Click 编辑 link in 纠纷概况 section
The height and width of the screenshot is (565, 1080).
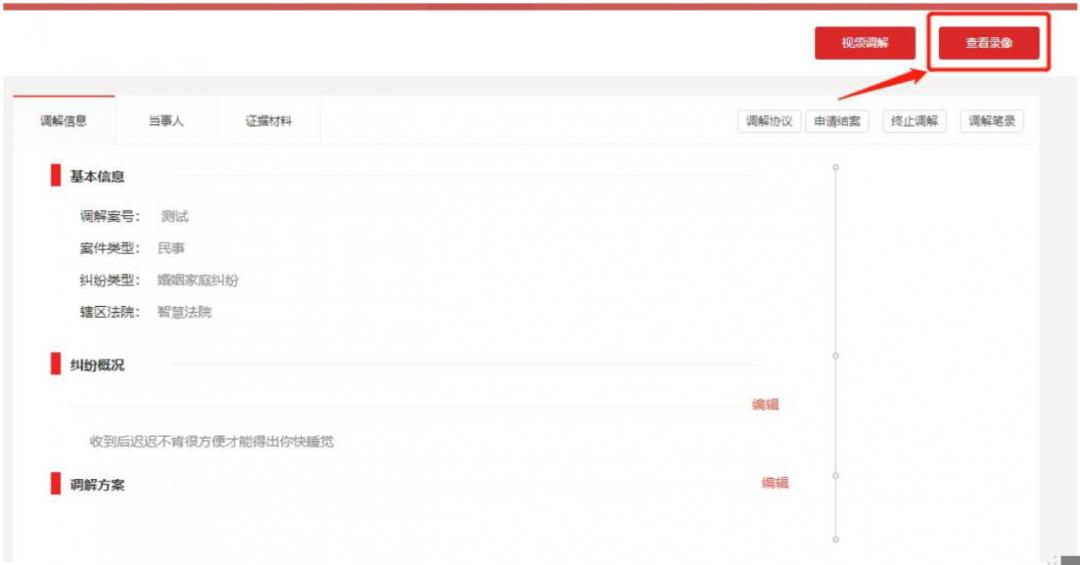coord(765,405)
